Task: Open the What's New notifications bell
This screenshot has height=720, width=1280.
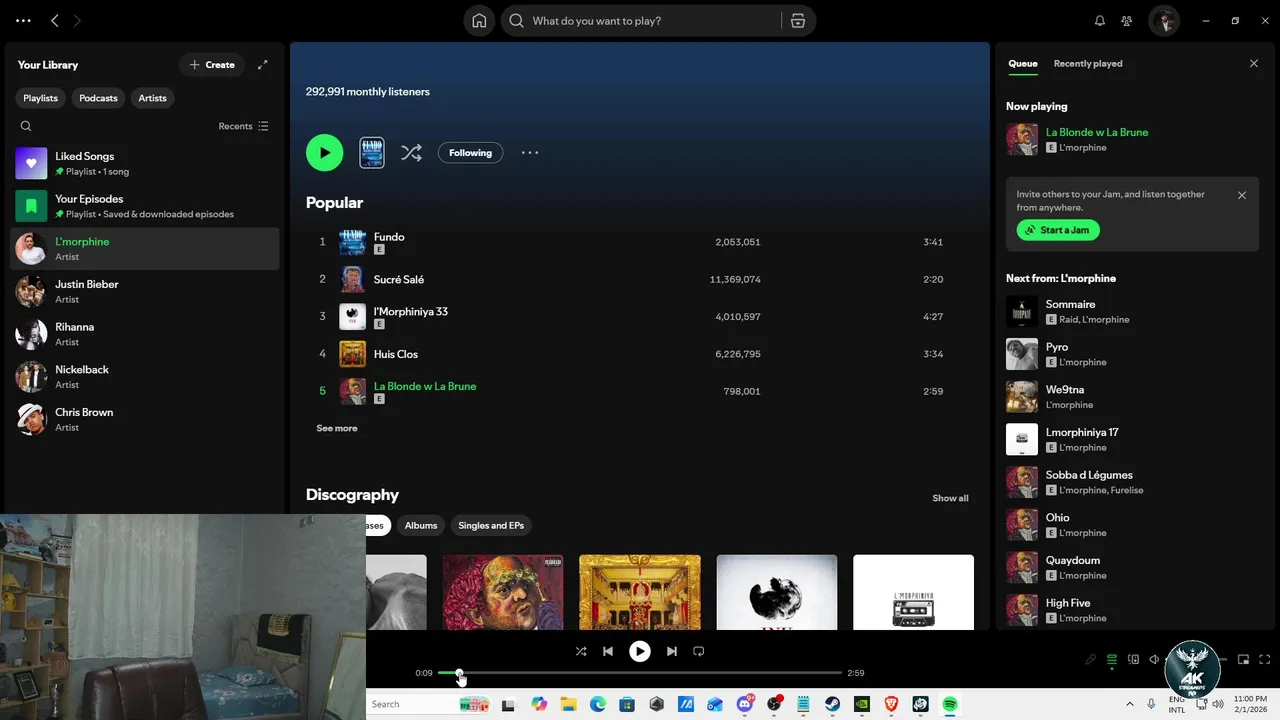Action: pos(1100,21)
